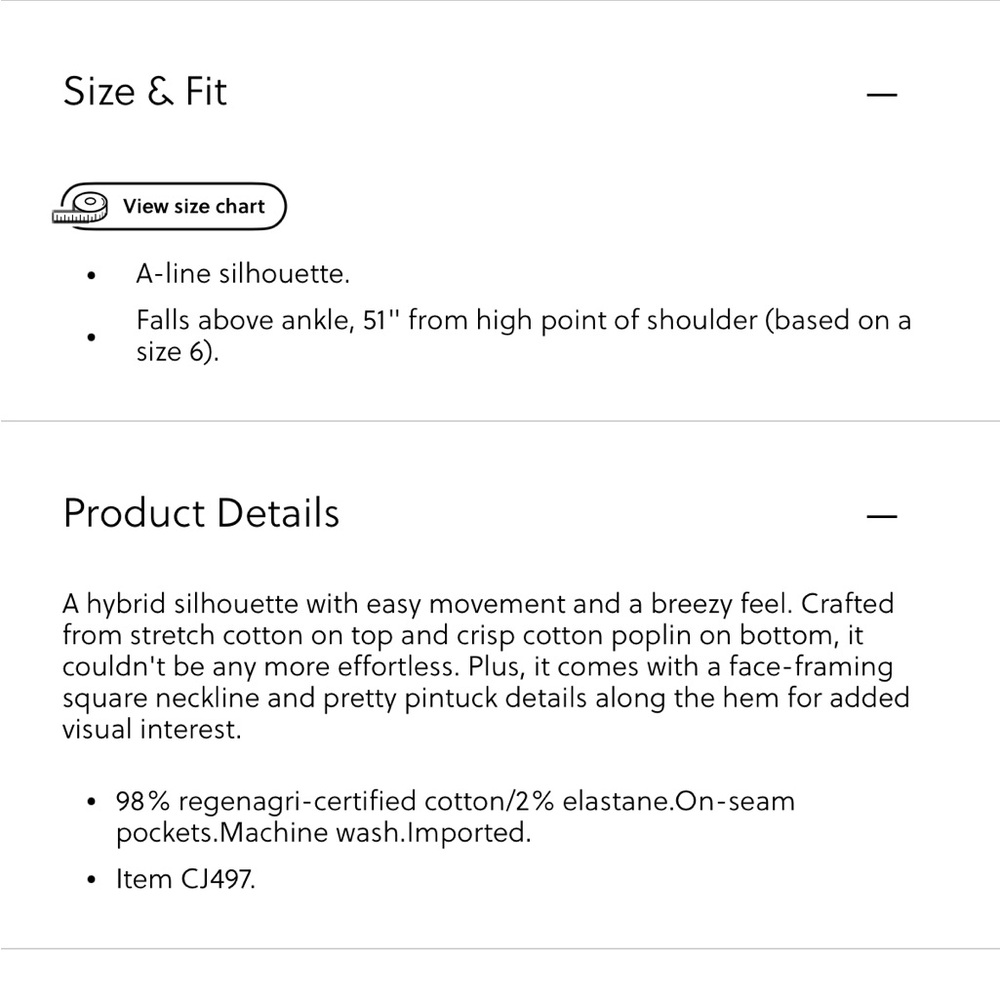Click the words "visual interest." in description
This screenshot has width=1000, height=1000.
pos(152,729)
